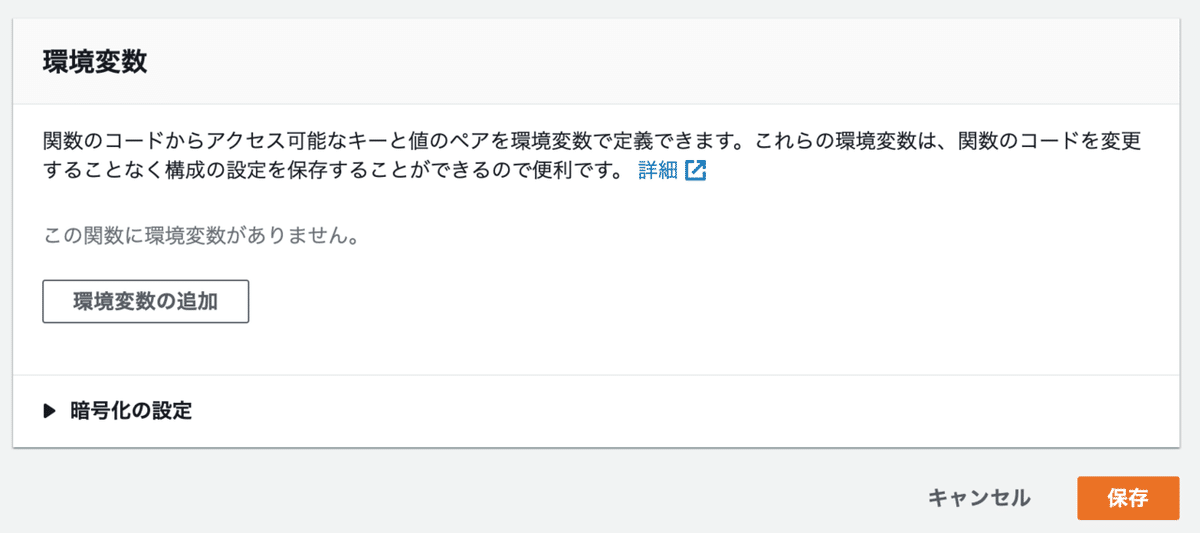Click the word 設定 in 暗号化の設定
This screenshot has width=1200, height=533.
point(170,411)
